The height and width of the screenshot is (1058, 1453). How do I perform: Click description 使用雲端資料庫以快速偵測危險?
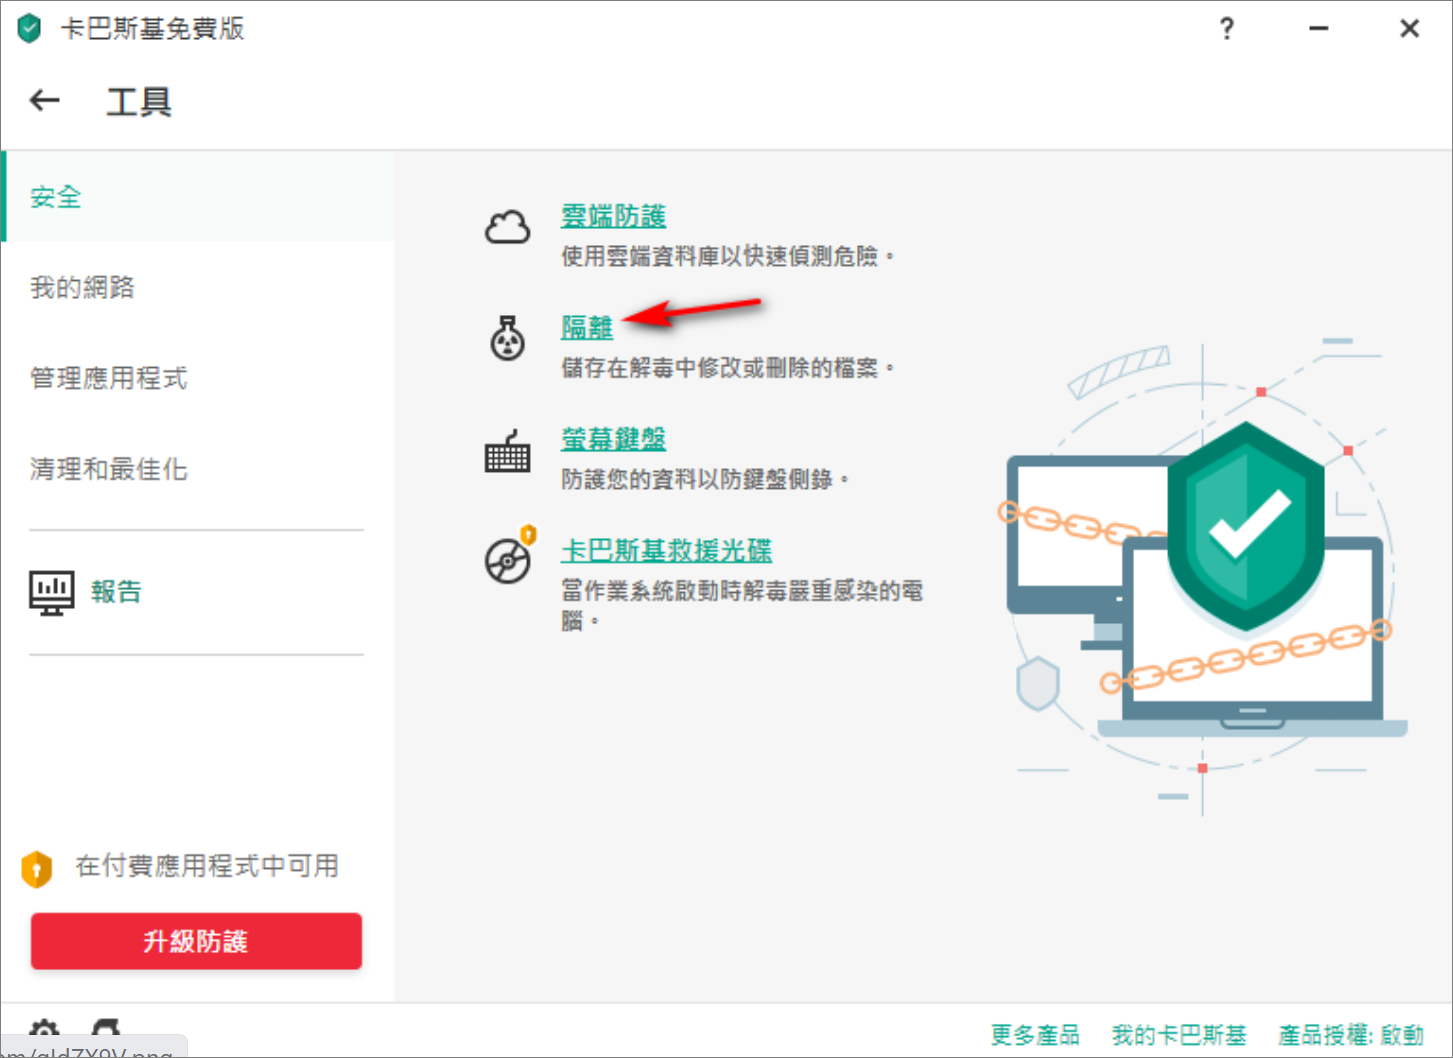coord(727,257)
